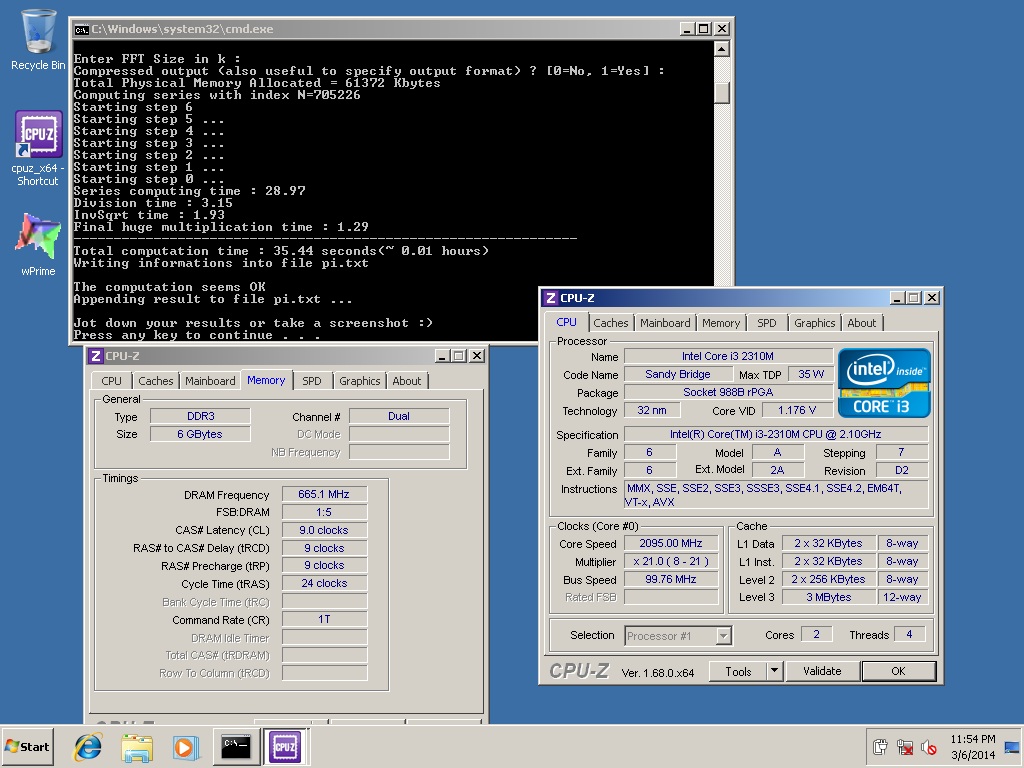This screenshot has width=1024, height=768.
Task: Open the Mainboard tab in front CPU-Z
Action: [665, 323]
